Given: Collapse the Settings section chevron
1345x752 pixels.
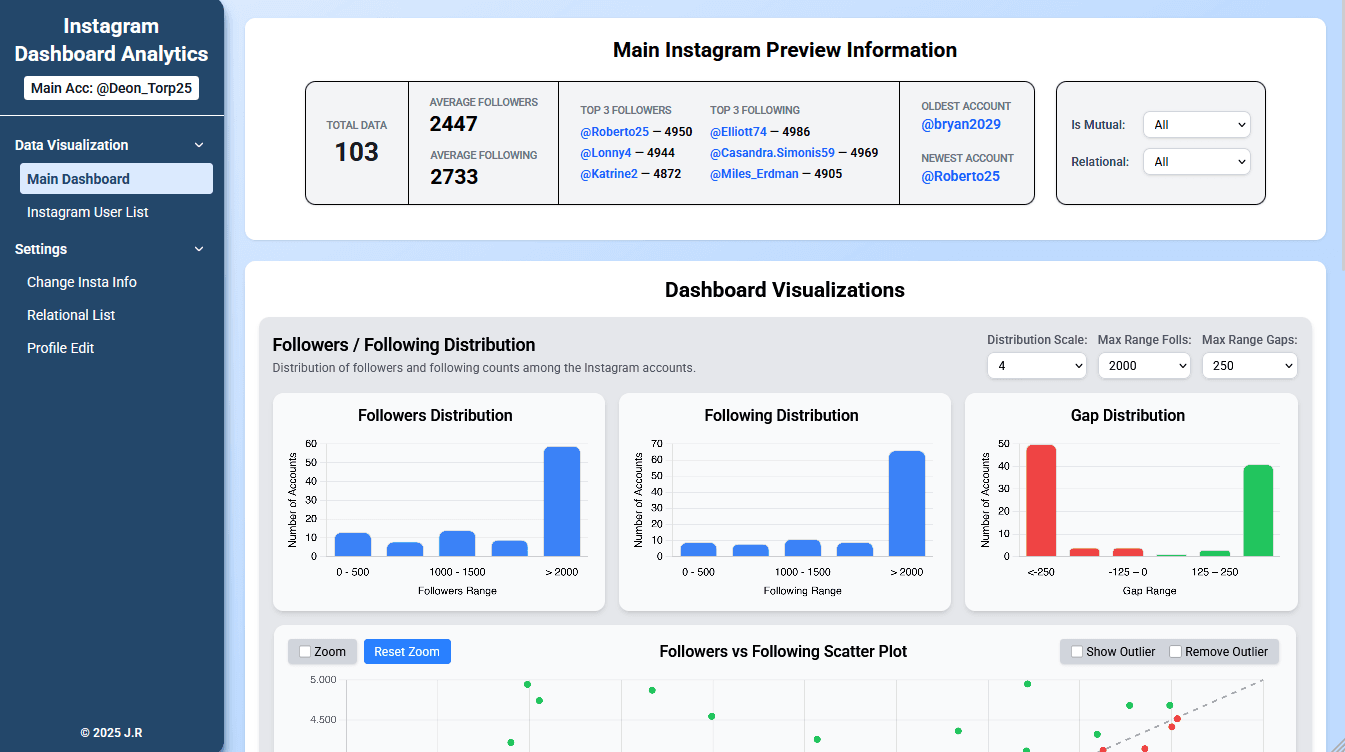Looking at the screenshot, I should pos(198,249).
